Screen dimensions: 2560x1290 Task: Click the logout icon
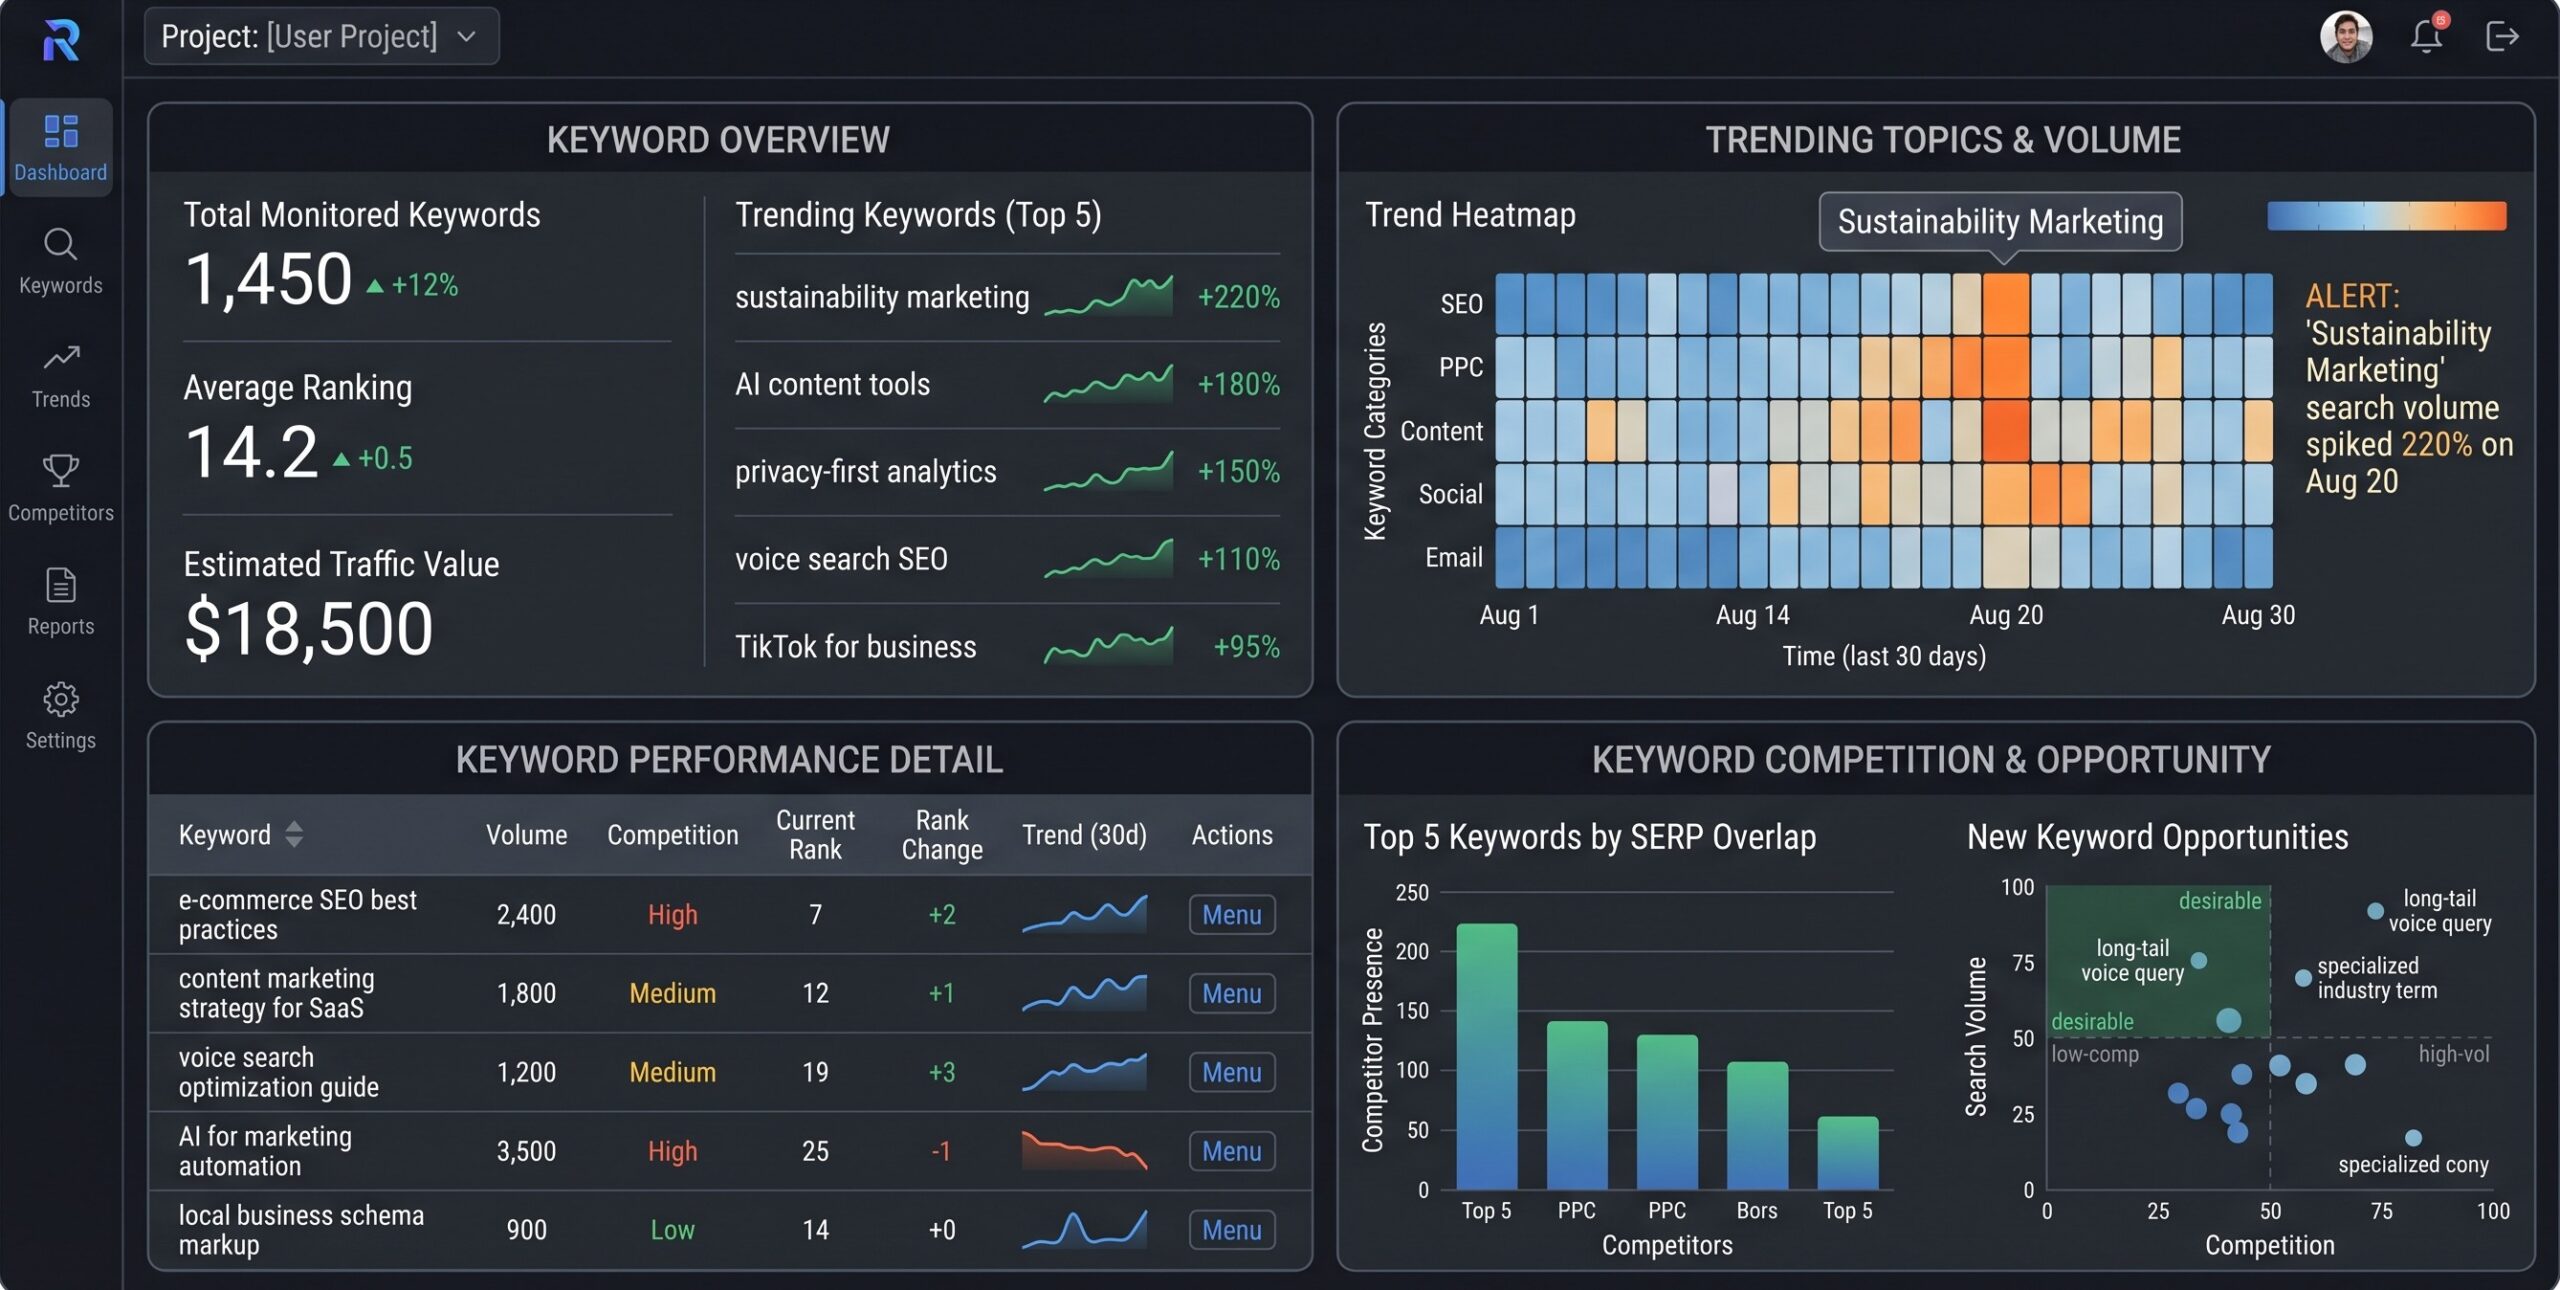click(2501, 36)
